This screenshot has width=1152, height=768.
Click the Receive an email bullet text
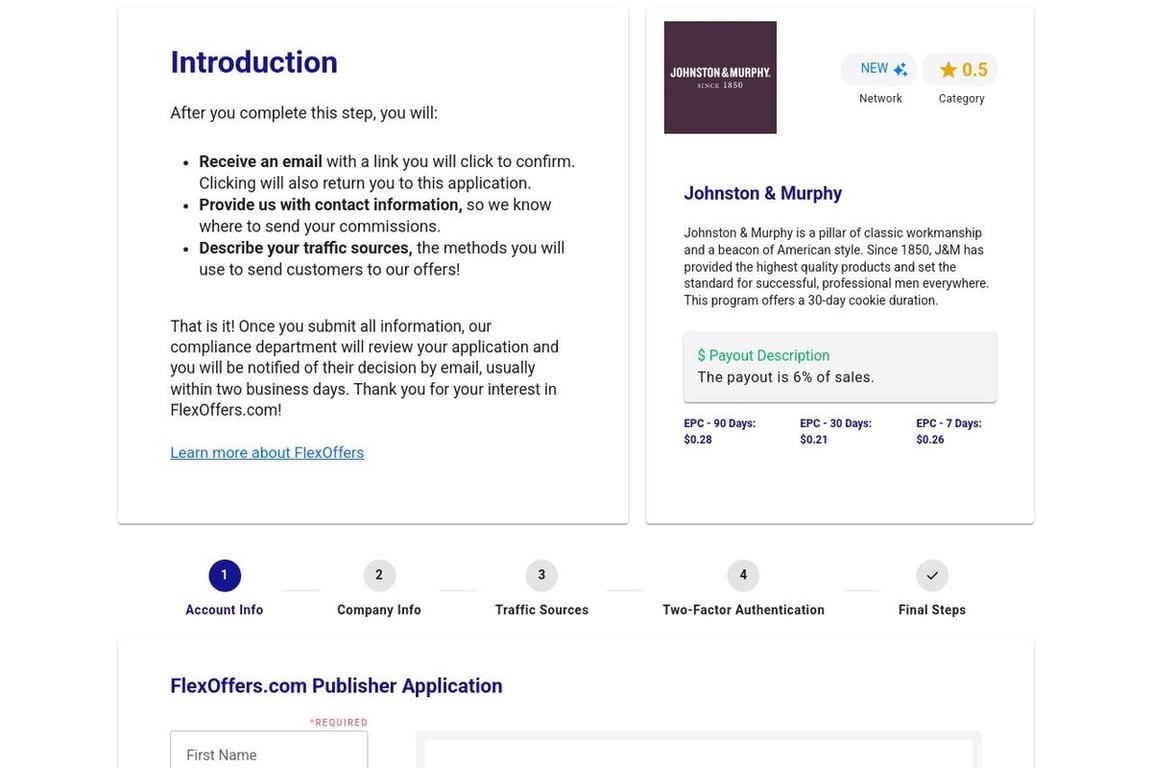point(387,172)
